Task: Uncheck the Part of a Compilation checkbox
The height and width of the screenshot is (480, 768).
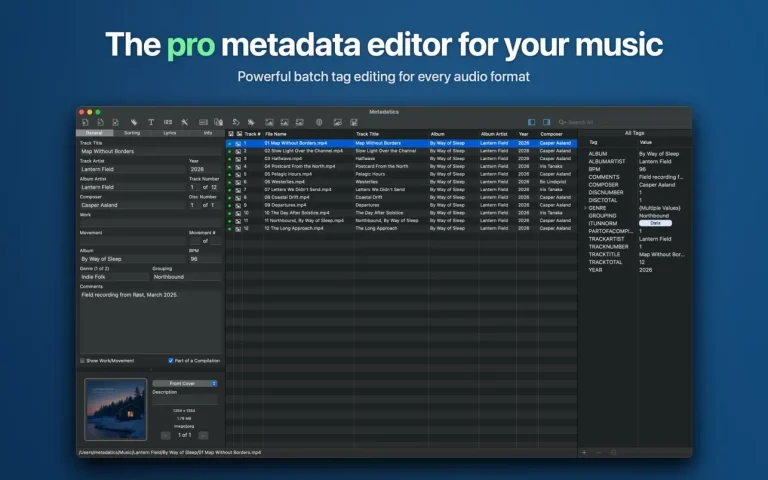Action: point(170,360)
